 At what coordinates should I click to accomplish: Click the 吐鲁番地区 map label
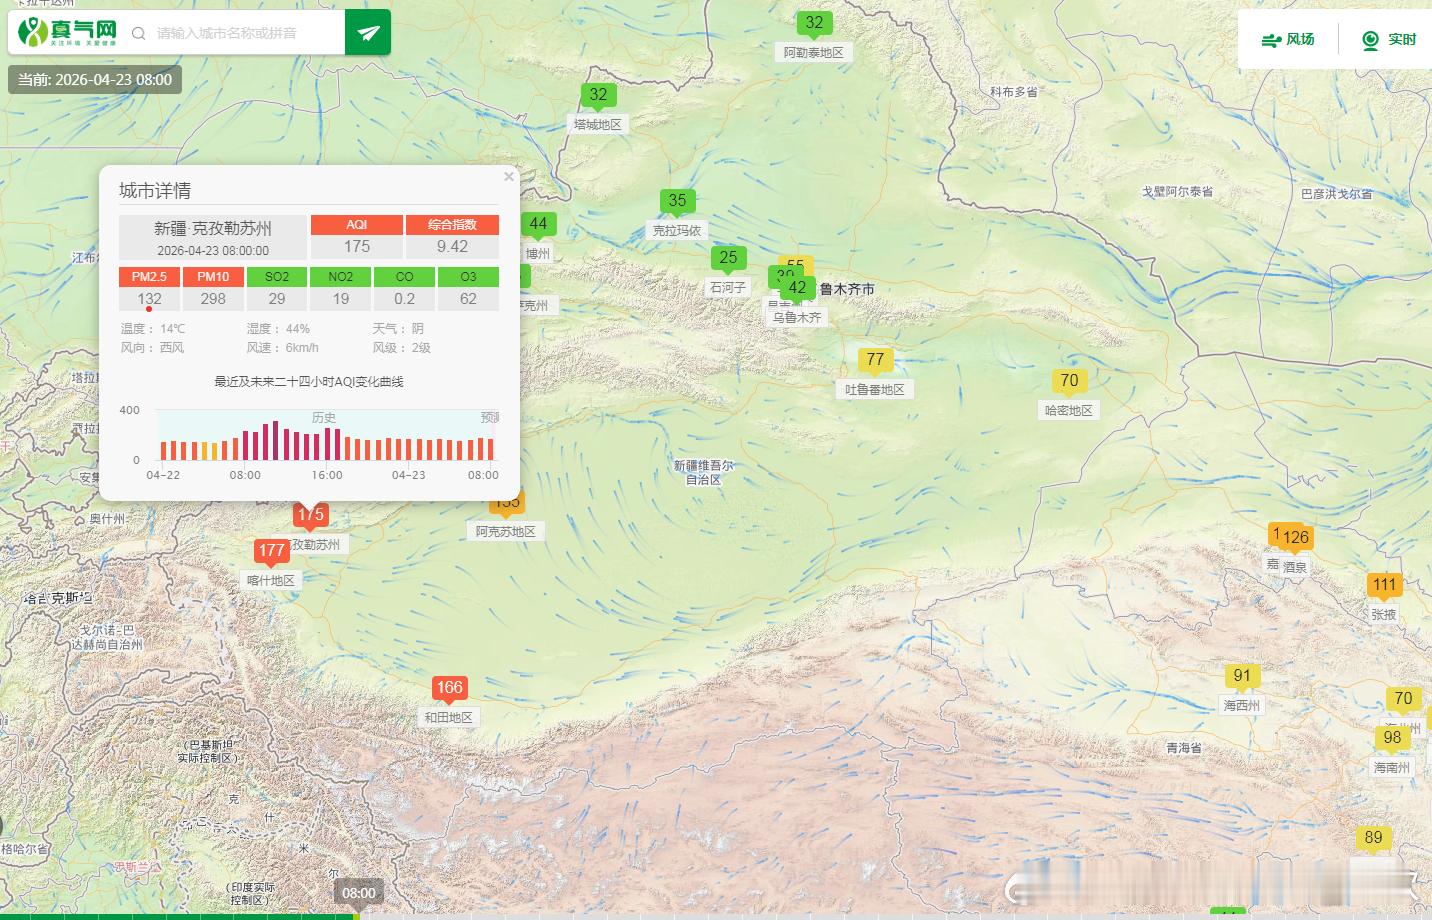pyautogui.click(x=875, y=390)
